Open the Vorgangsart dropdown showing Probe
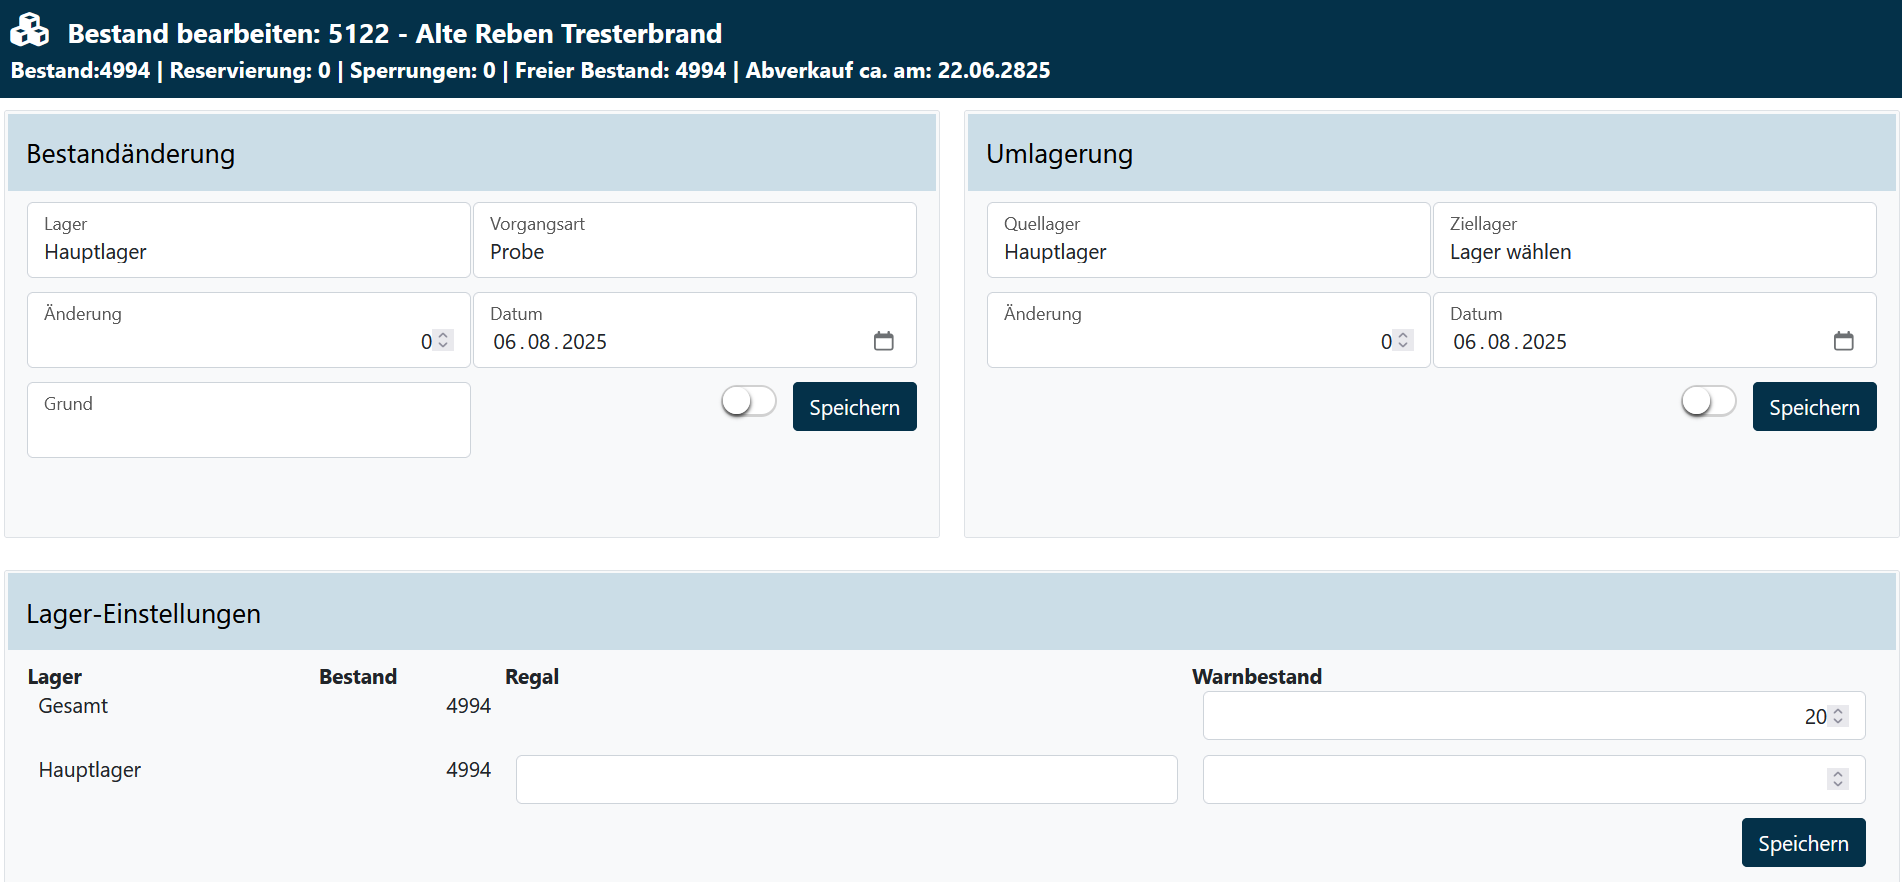 pos(694,241)
